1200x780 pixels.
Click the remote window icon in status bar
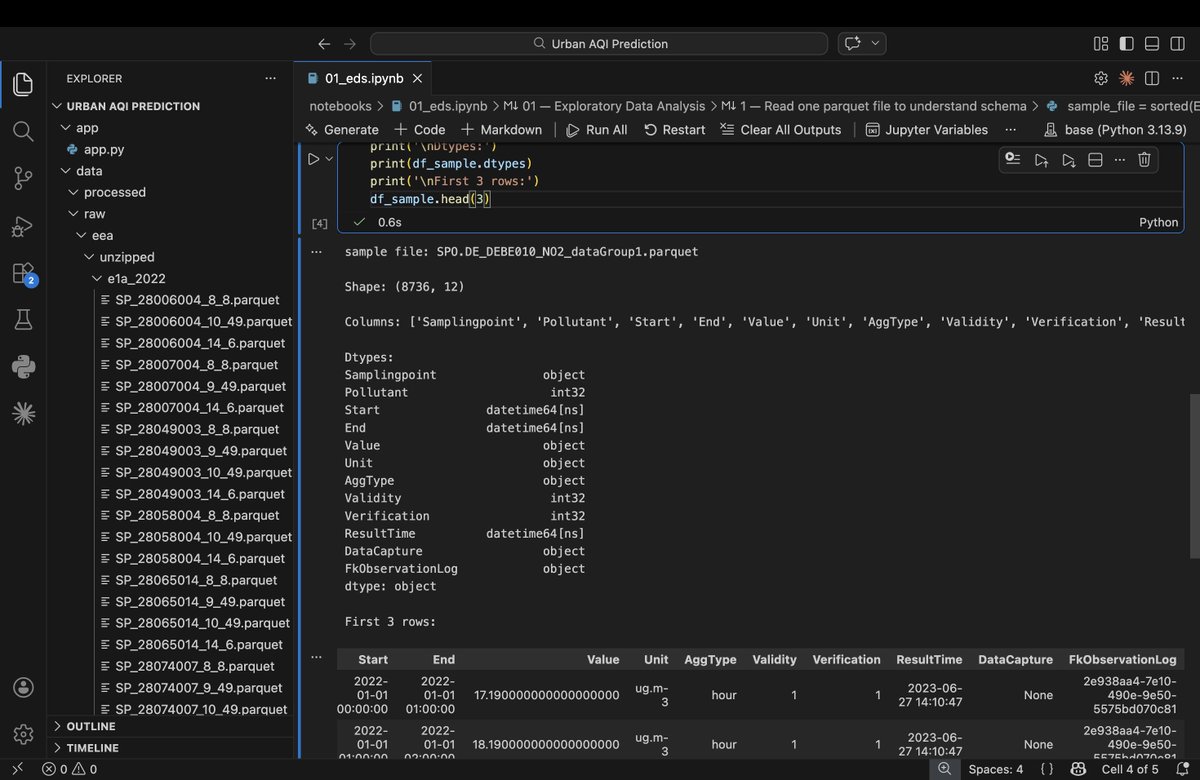click(17, 769)
